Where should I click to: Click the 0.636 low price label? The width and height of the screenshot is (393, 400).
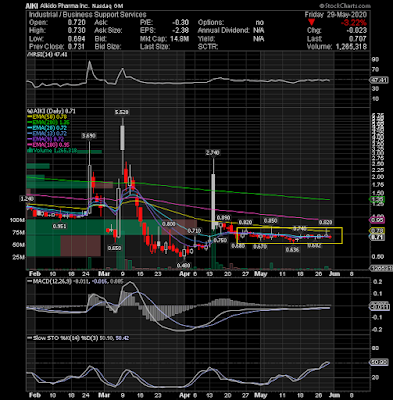(x=292, y=250)
